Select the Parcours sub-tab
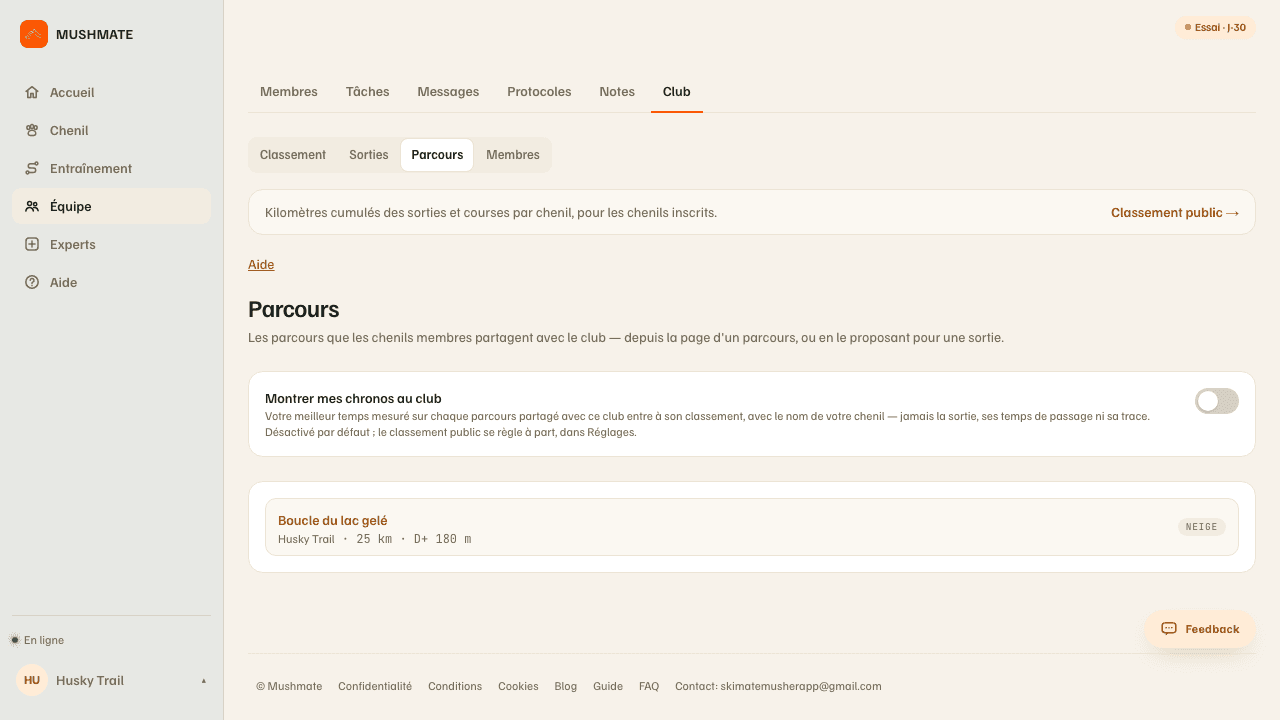The height and width of the screenshot is (720, 1280). point(437,155)
